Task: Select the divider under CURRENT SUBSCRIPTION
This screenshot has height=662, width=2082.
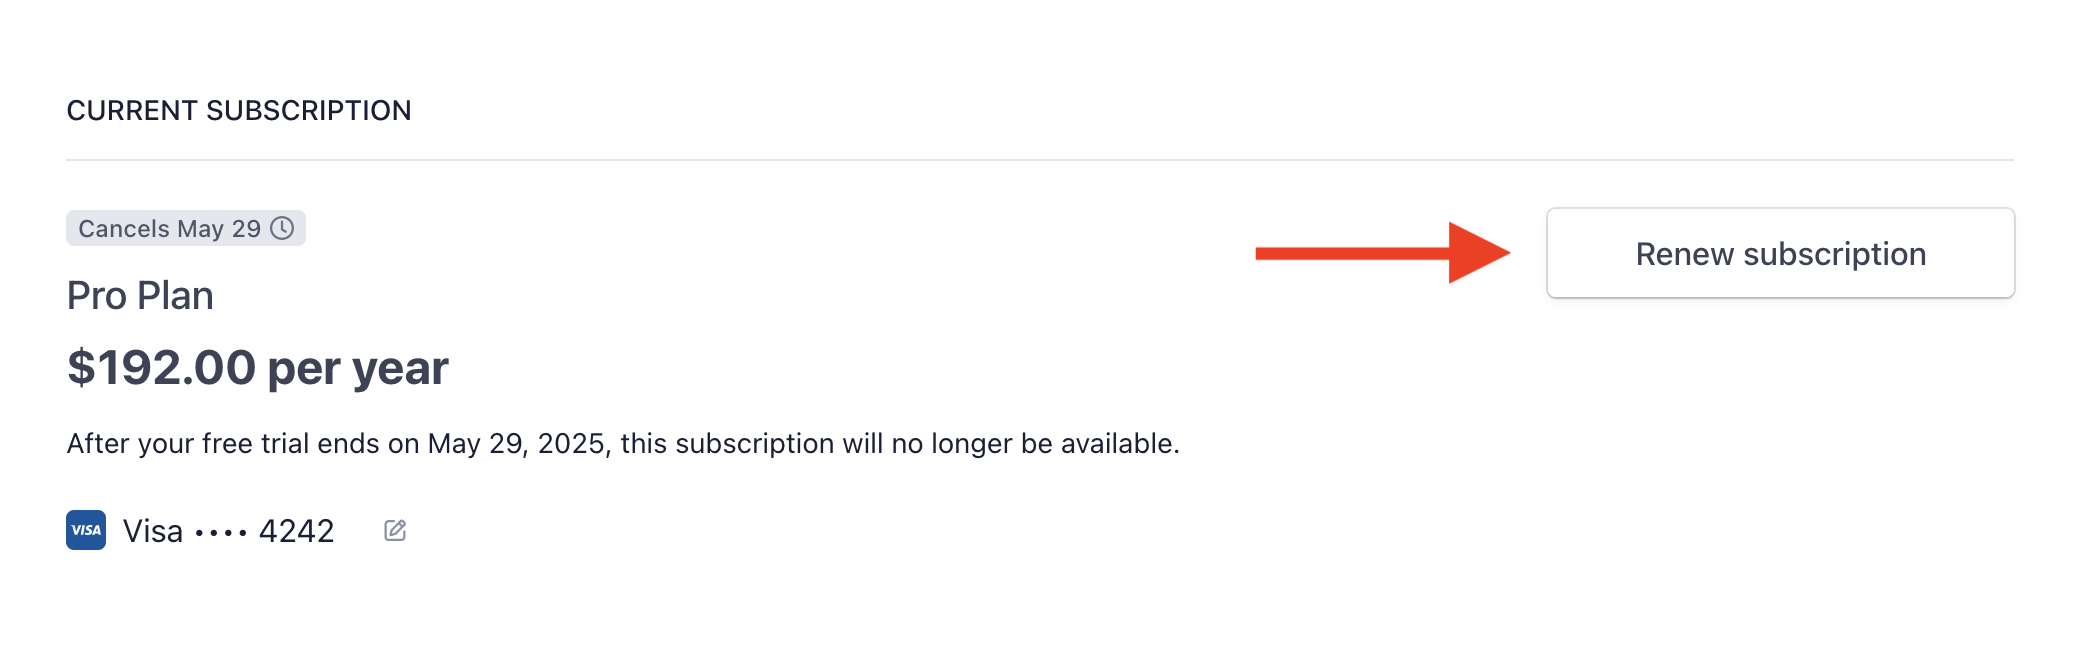Action: 1040,155
